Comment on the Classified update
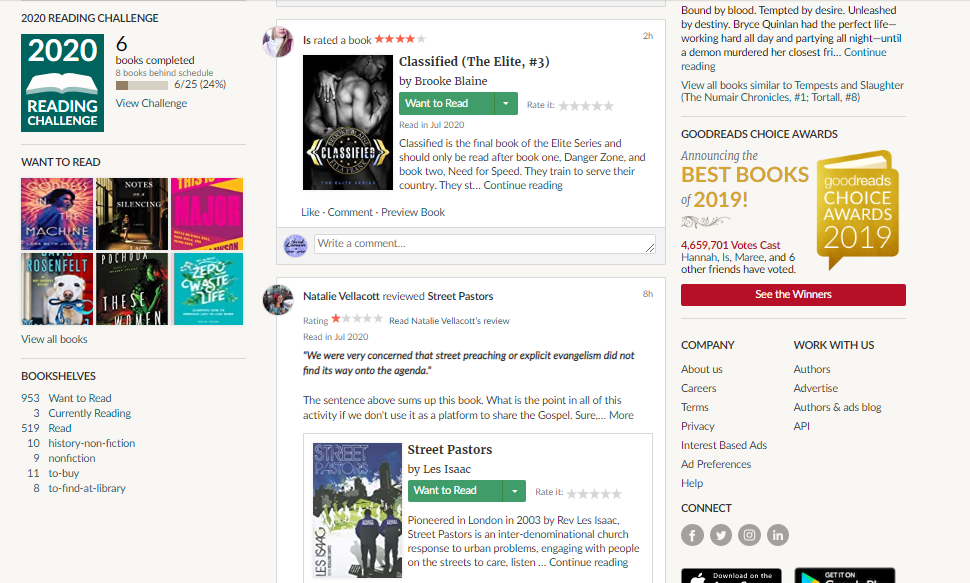The width and height of the screenshot is (970, 583). pyautogui.click(x=350, y=212)
